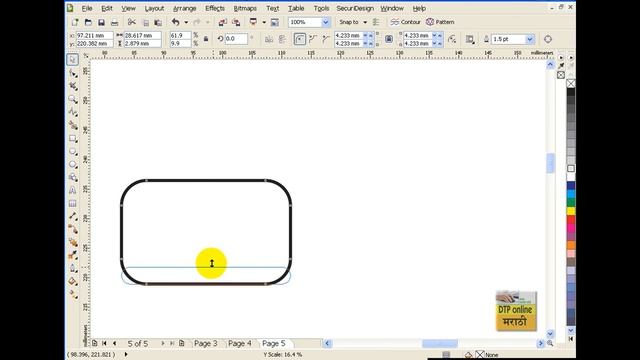Select the Table tool
This screenshot has height=360, width=640.
point(73,203)
